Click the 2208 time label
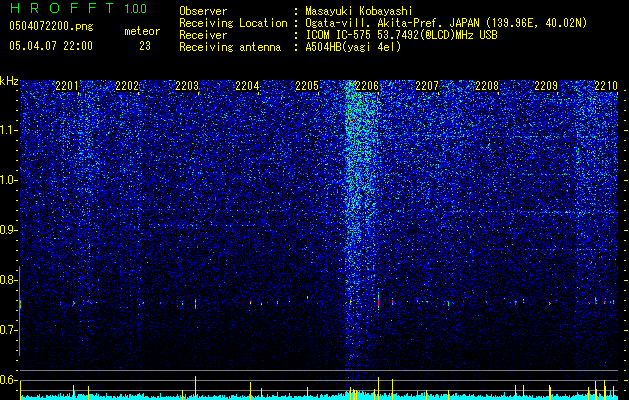 point(487,85)
